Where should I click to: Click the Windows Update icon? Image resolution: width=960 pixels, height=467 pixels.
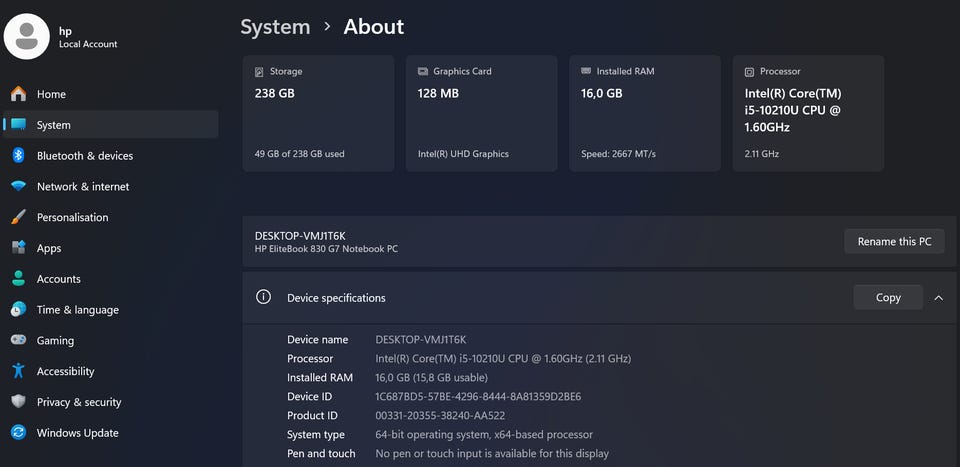[18, 433]
